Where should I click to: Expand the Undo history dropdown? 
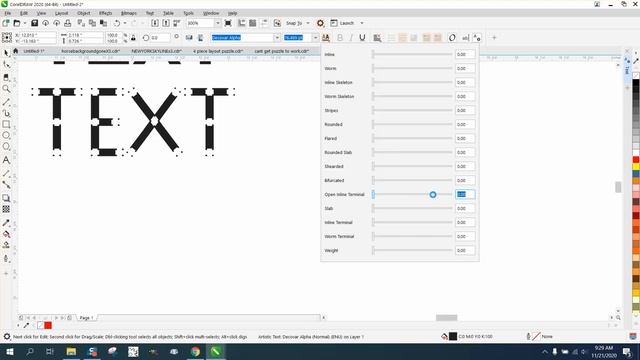125,23
